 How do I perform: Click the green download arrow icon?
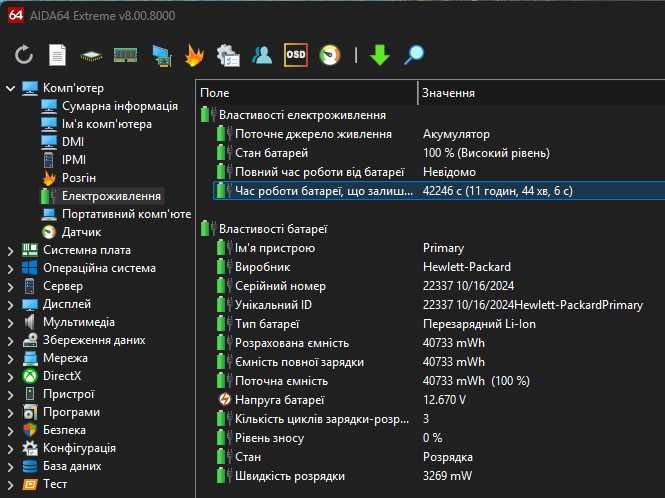pos(380,55)
